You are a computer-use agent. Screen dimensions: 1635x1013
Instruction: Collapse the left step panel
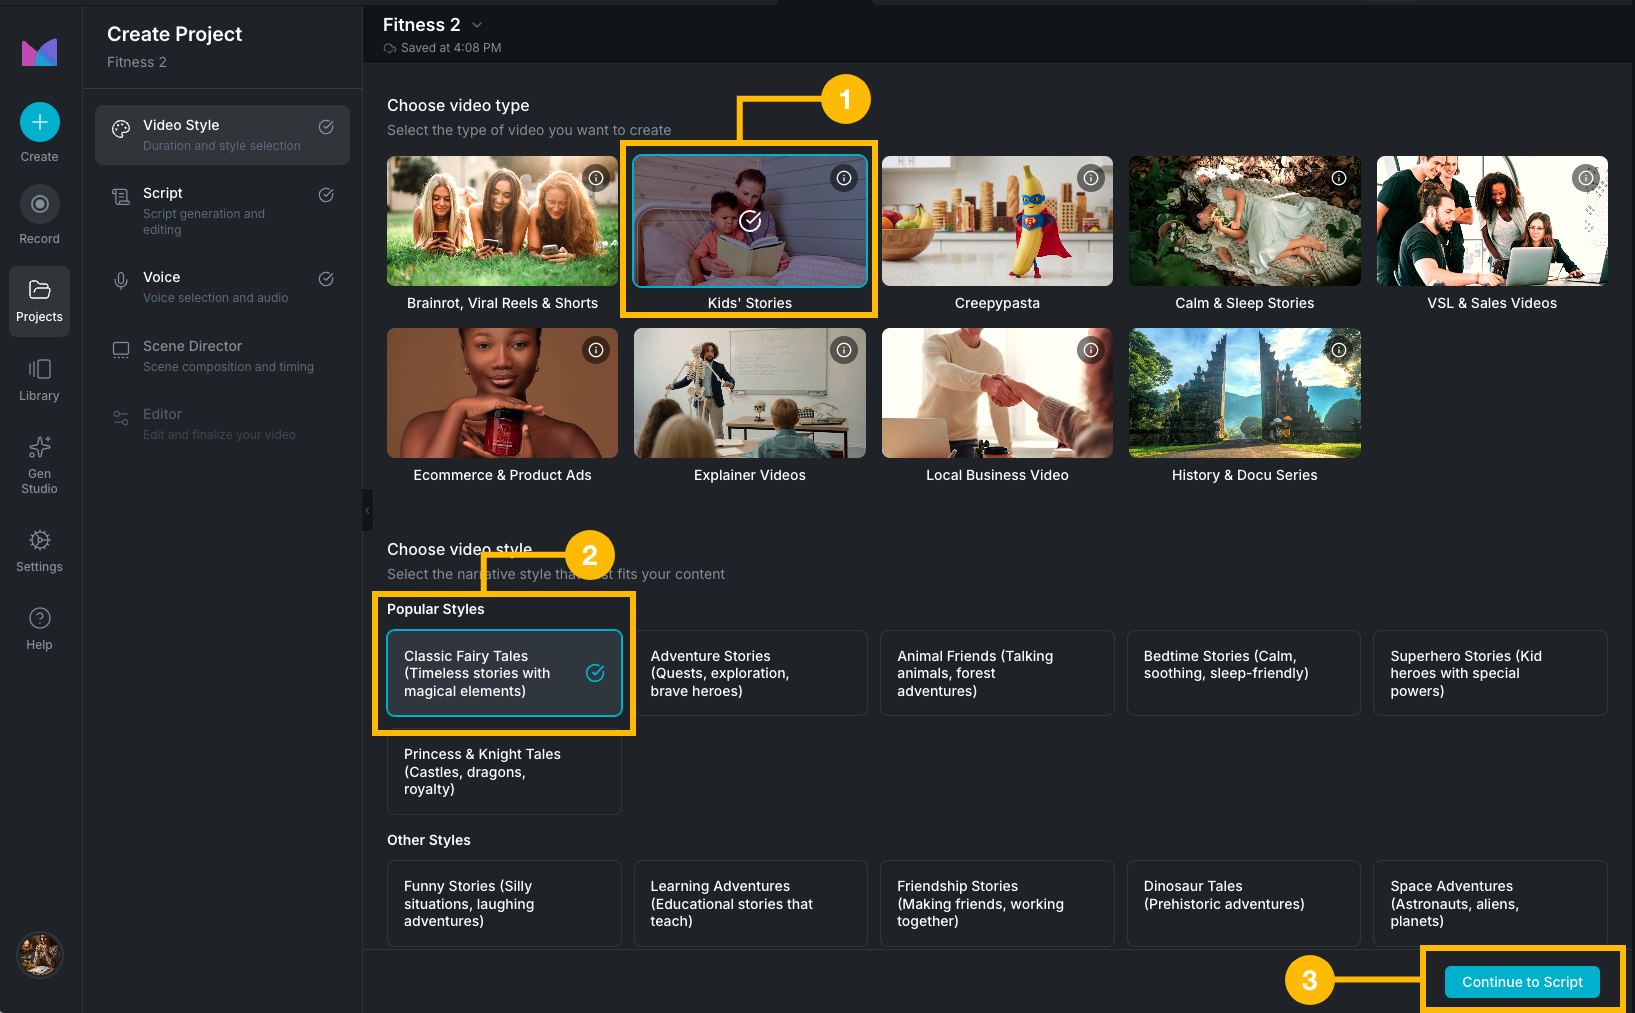pos(367,510)
